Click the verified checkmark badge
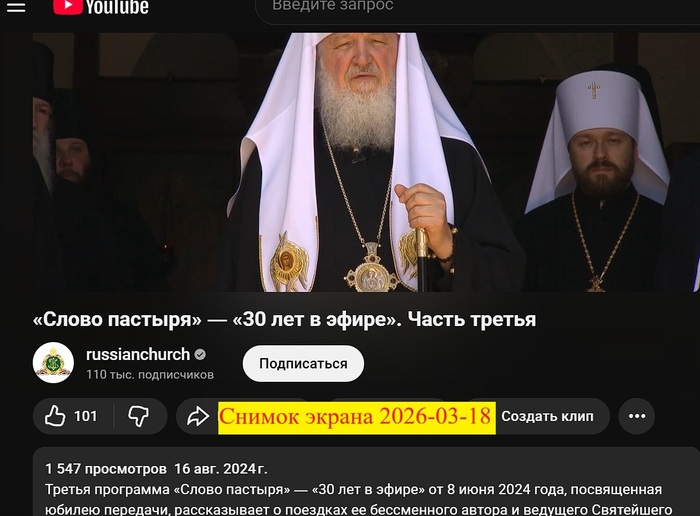This screenshot has width=700, height=516. pos(200,354)
